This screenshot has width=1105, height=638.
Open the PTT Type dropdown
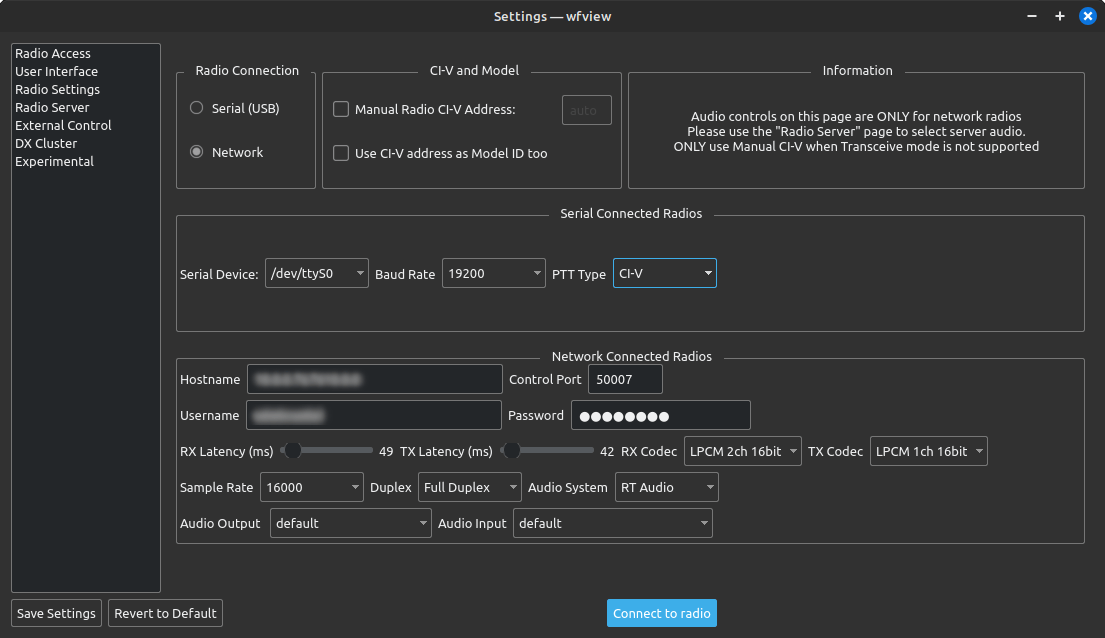(x=665, y=274)
